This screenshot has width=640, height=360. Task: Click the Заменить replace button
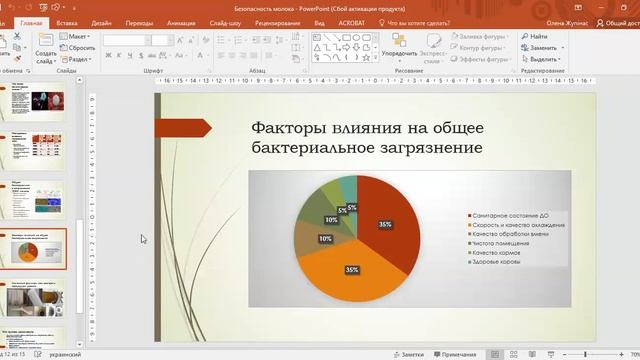[x=539, y=48]
